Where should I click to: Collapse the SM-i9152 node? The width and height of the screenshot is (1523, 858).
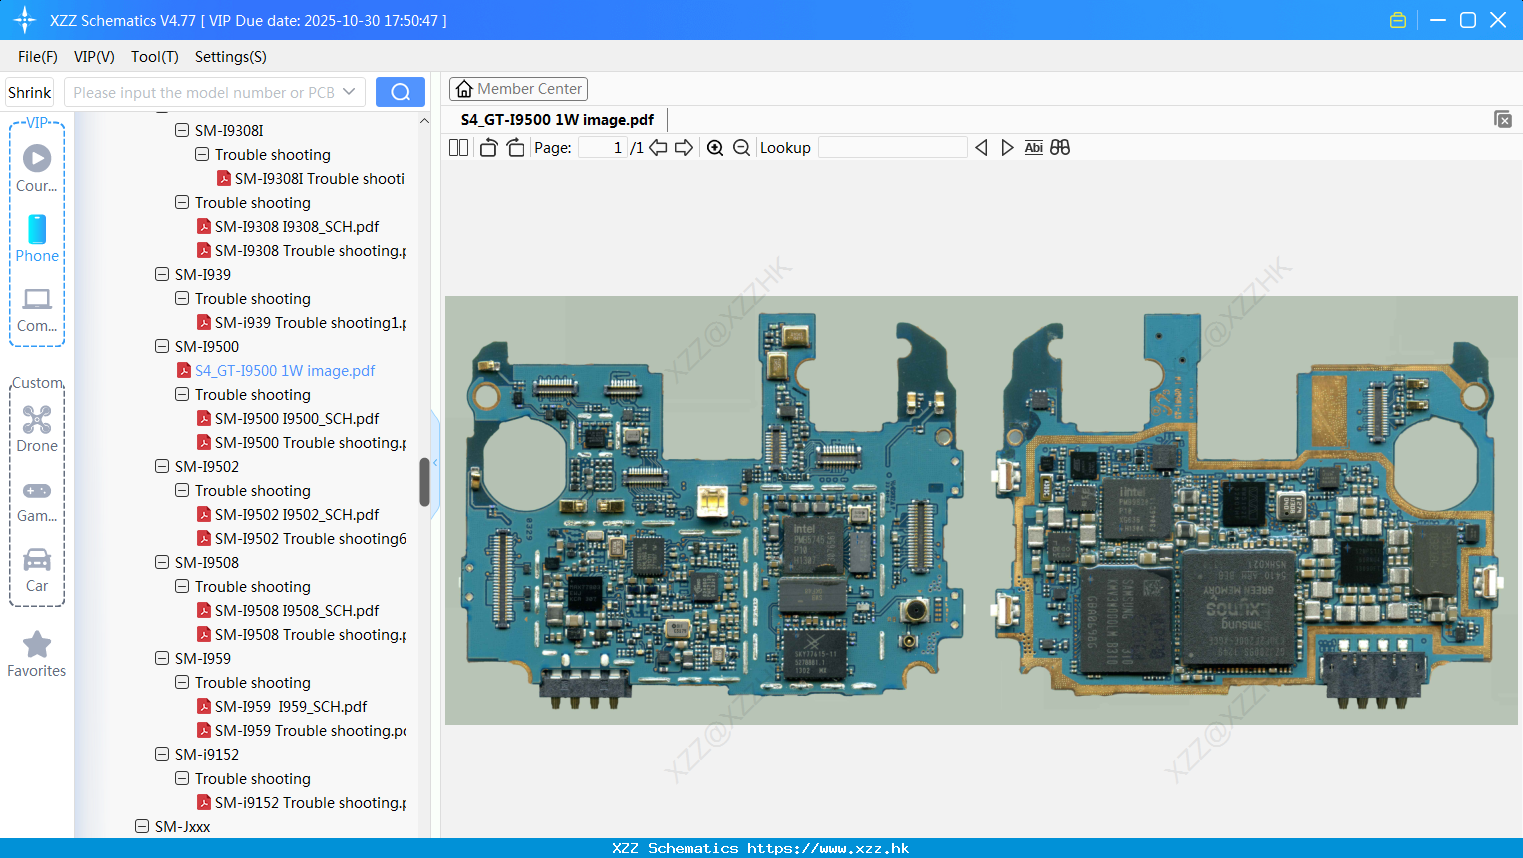162,754
